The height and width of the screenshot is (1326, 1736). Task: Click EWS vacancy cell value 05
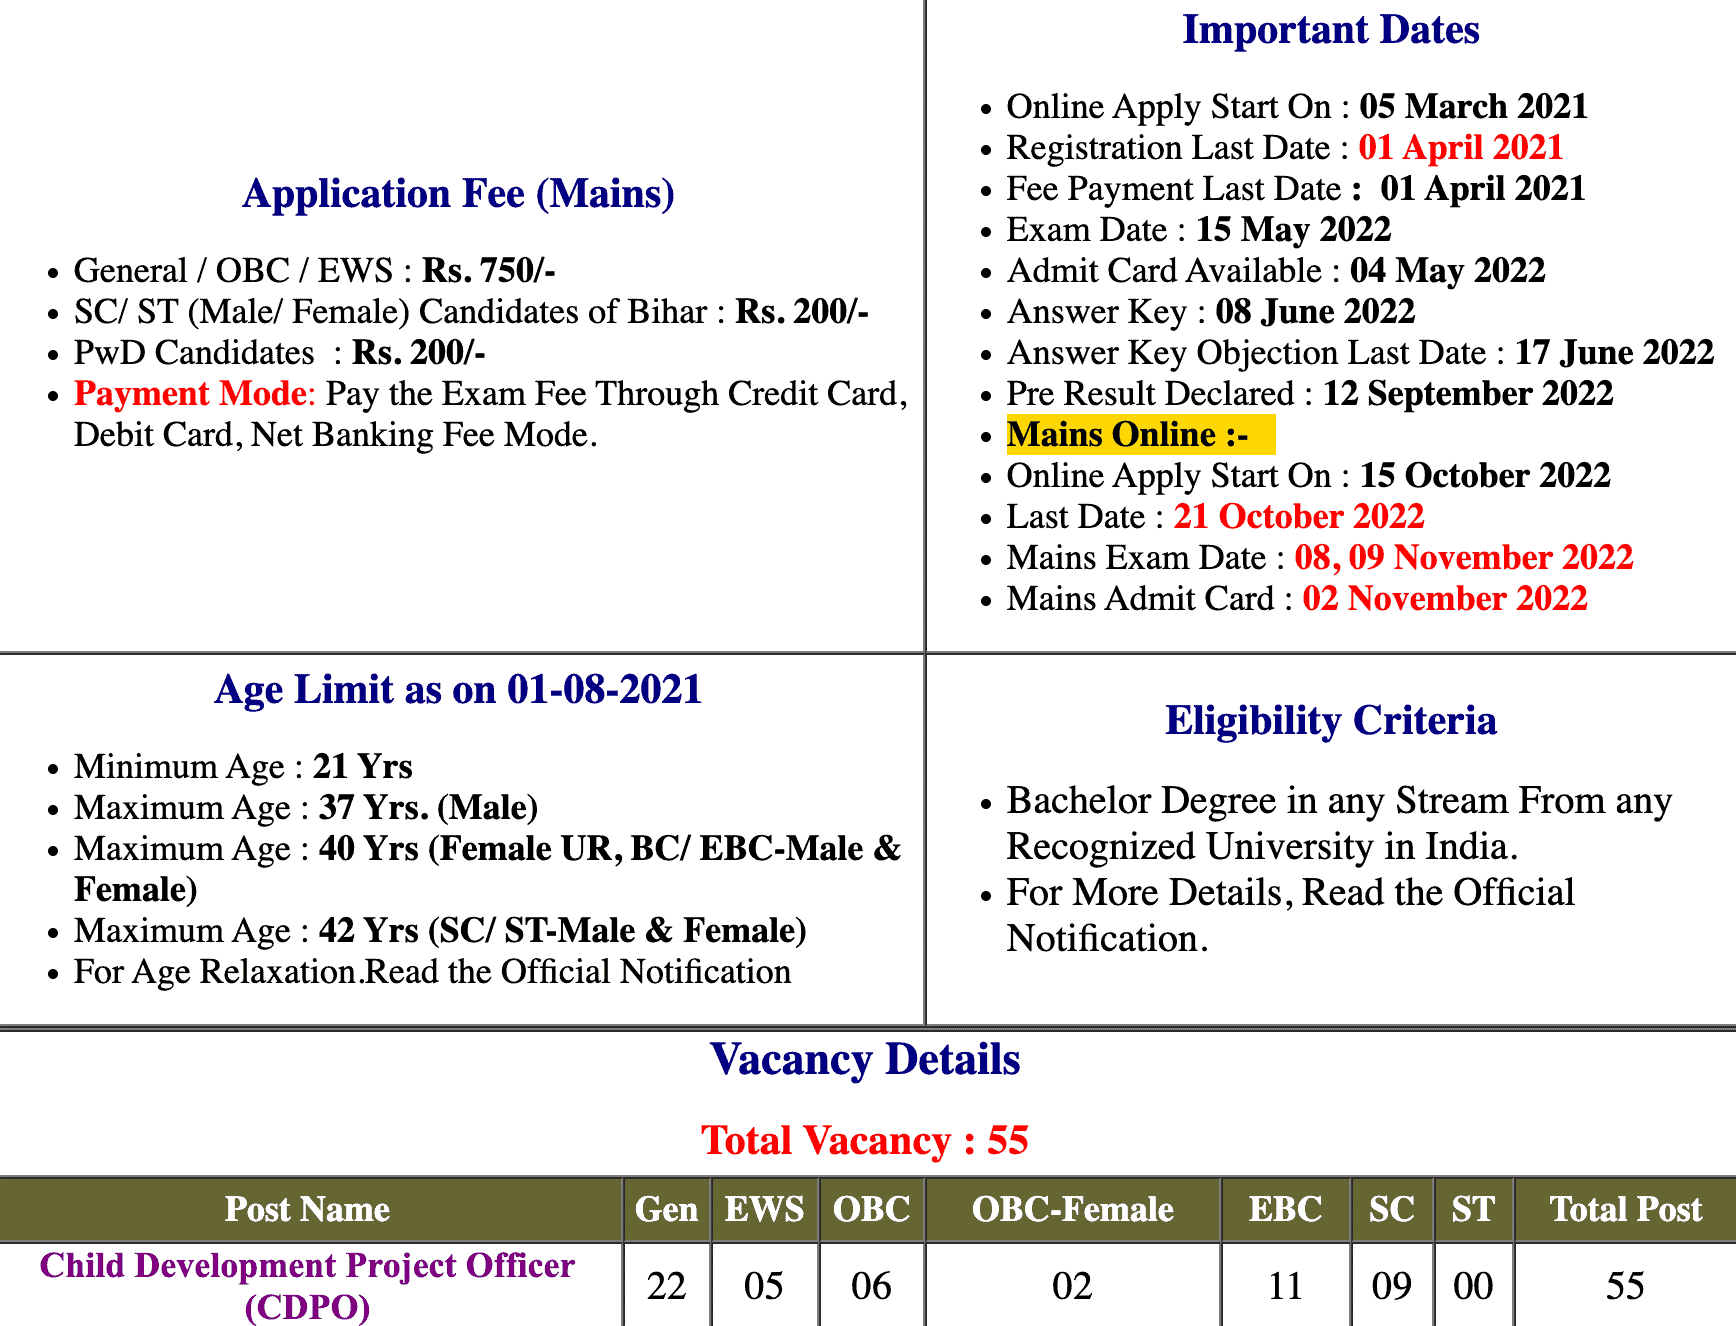764,1286
